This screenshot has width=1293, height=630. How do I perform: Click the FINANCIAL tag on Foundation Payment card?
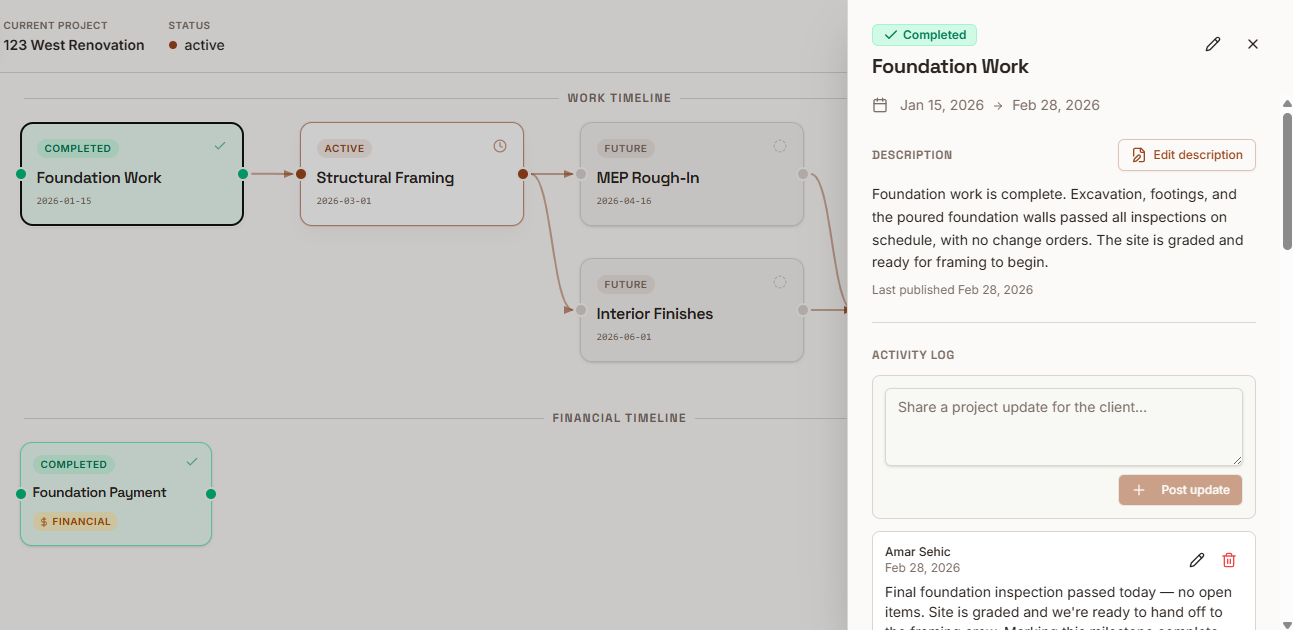tap(75, 521)
